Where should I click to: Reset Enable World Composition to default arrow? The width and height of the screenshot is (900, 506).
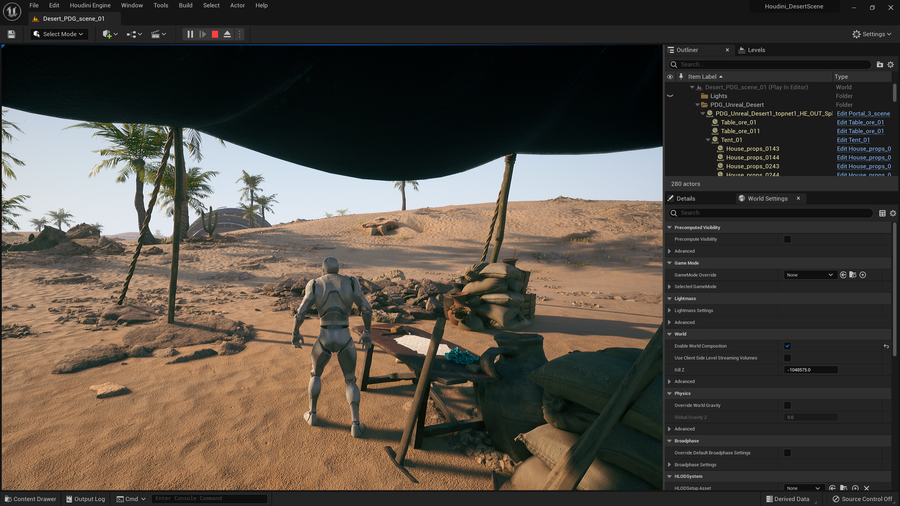point(886,346)
